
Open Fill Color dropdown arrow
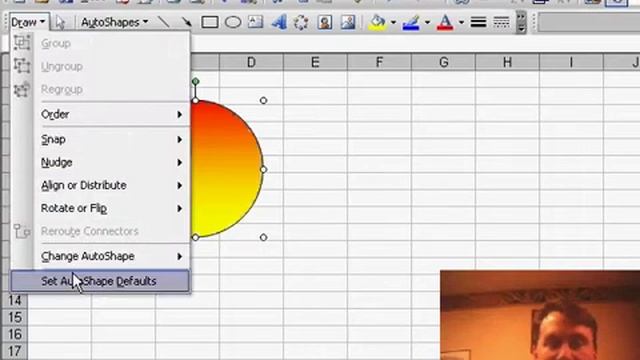393,22
